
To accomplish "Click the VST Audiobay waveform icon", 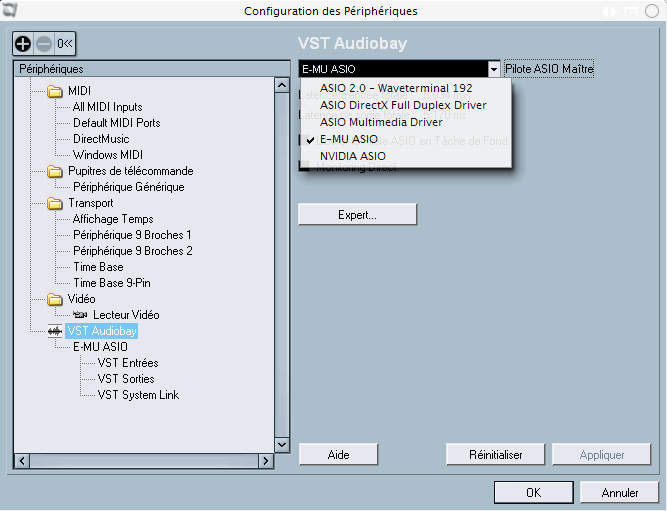I will pos(55,331).
